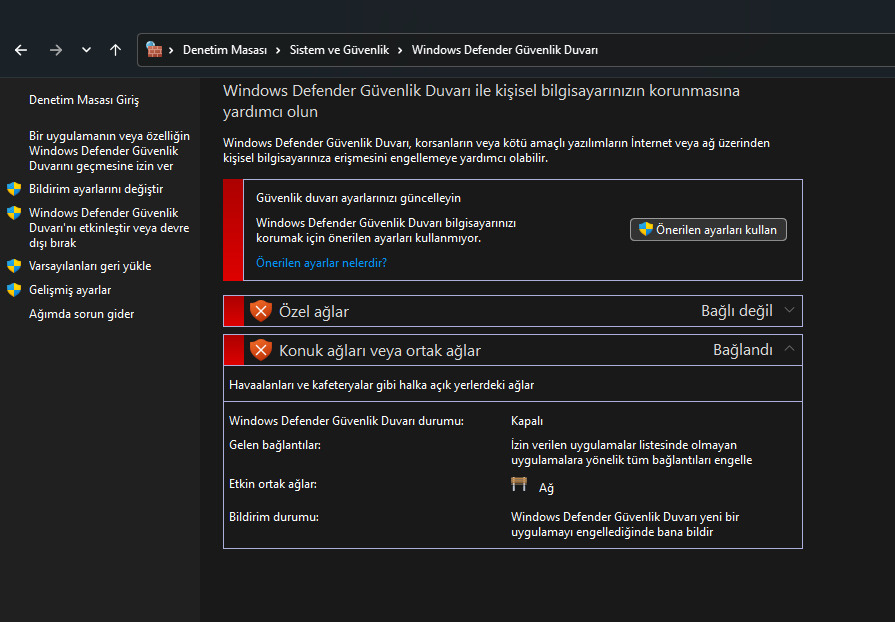
Task: Open Varsayılanları geri yükle link
Action: 90,266
